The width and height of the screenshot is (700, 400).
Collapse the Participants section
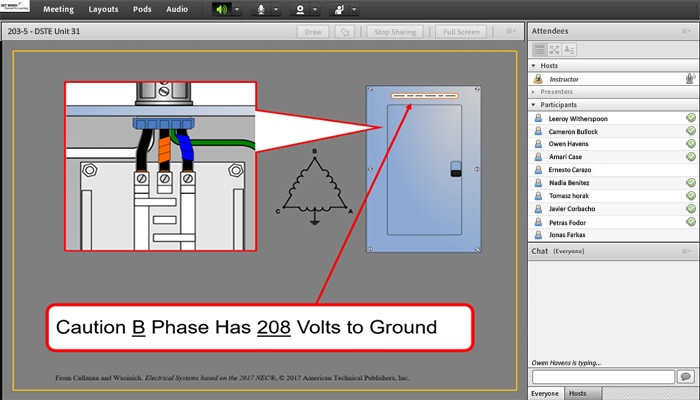point(534,104)
